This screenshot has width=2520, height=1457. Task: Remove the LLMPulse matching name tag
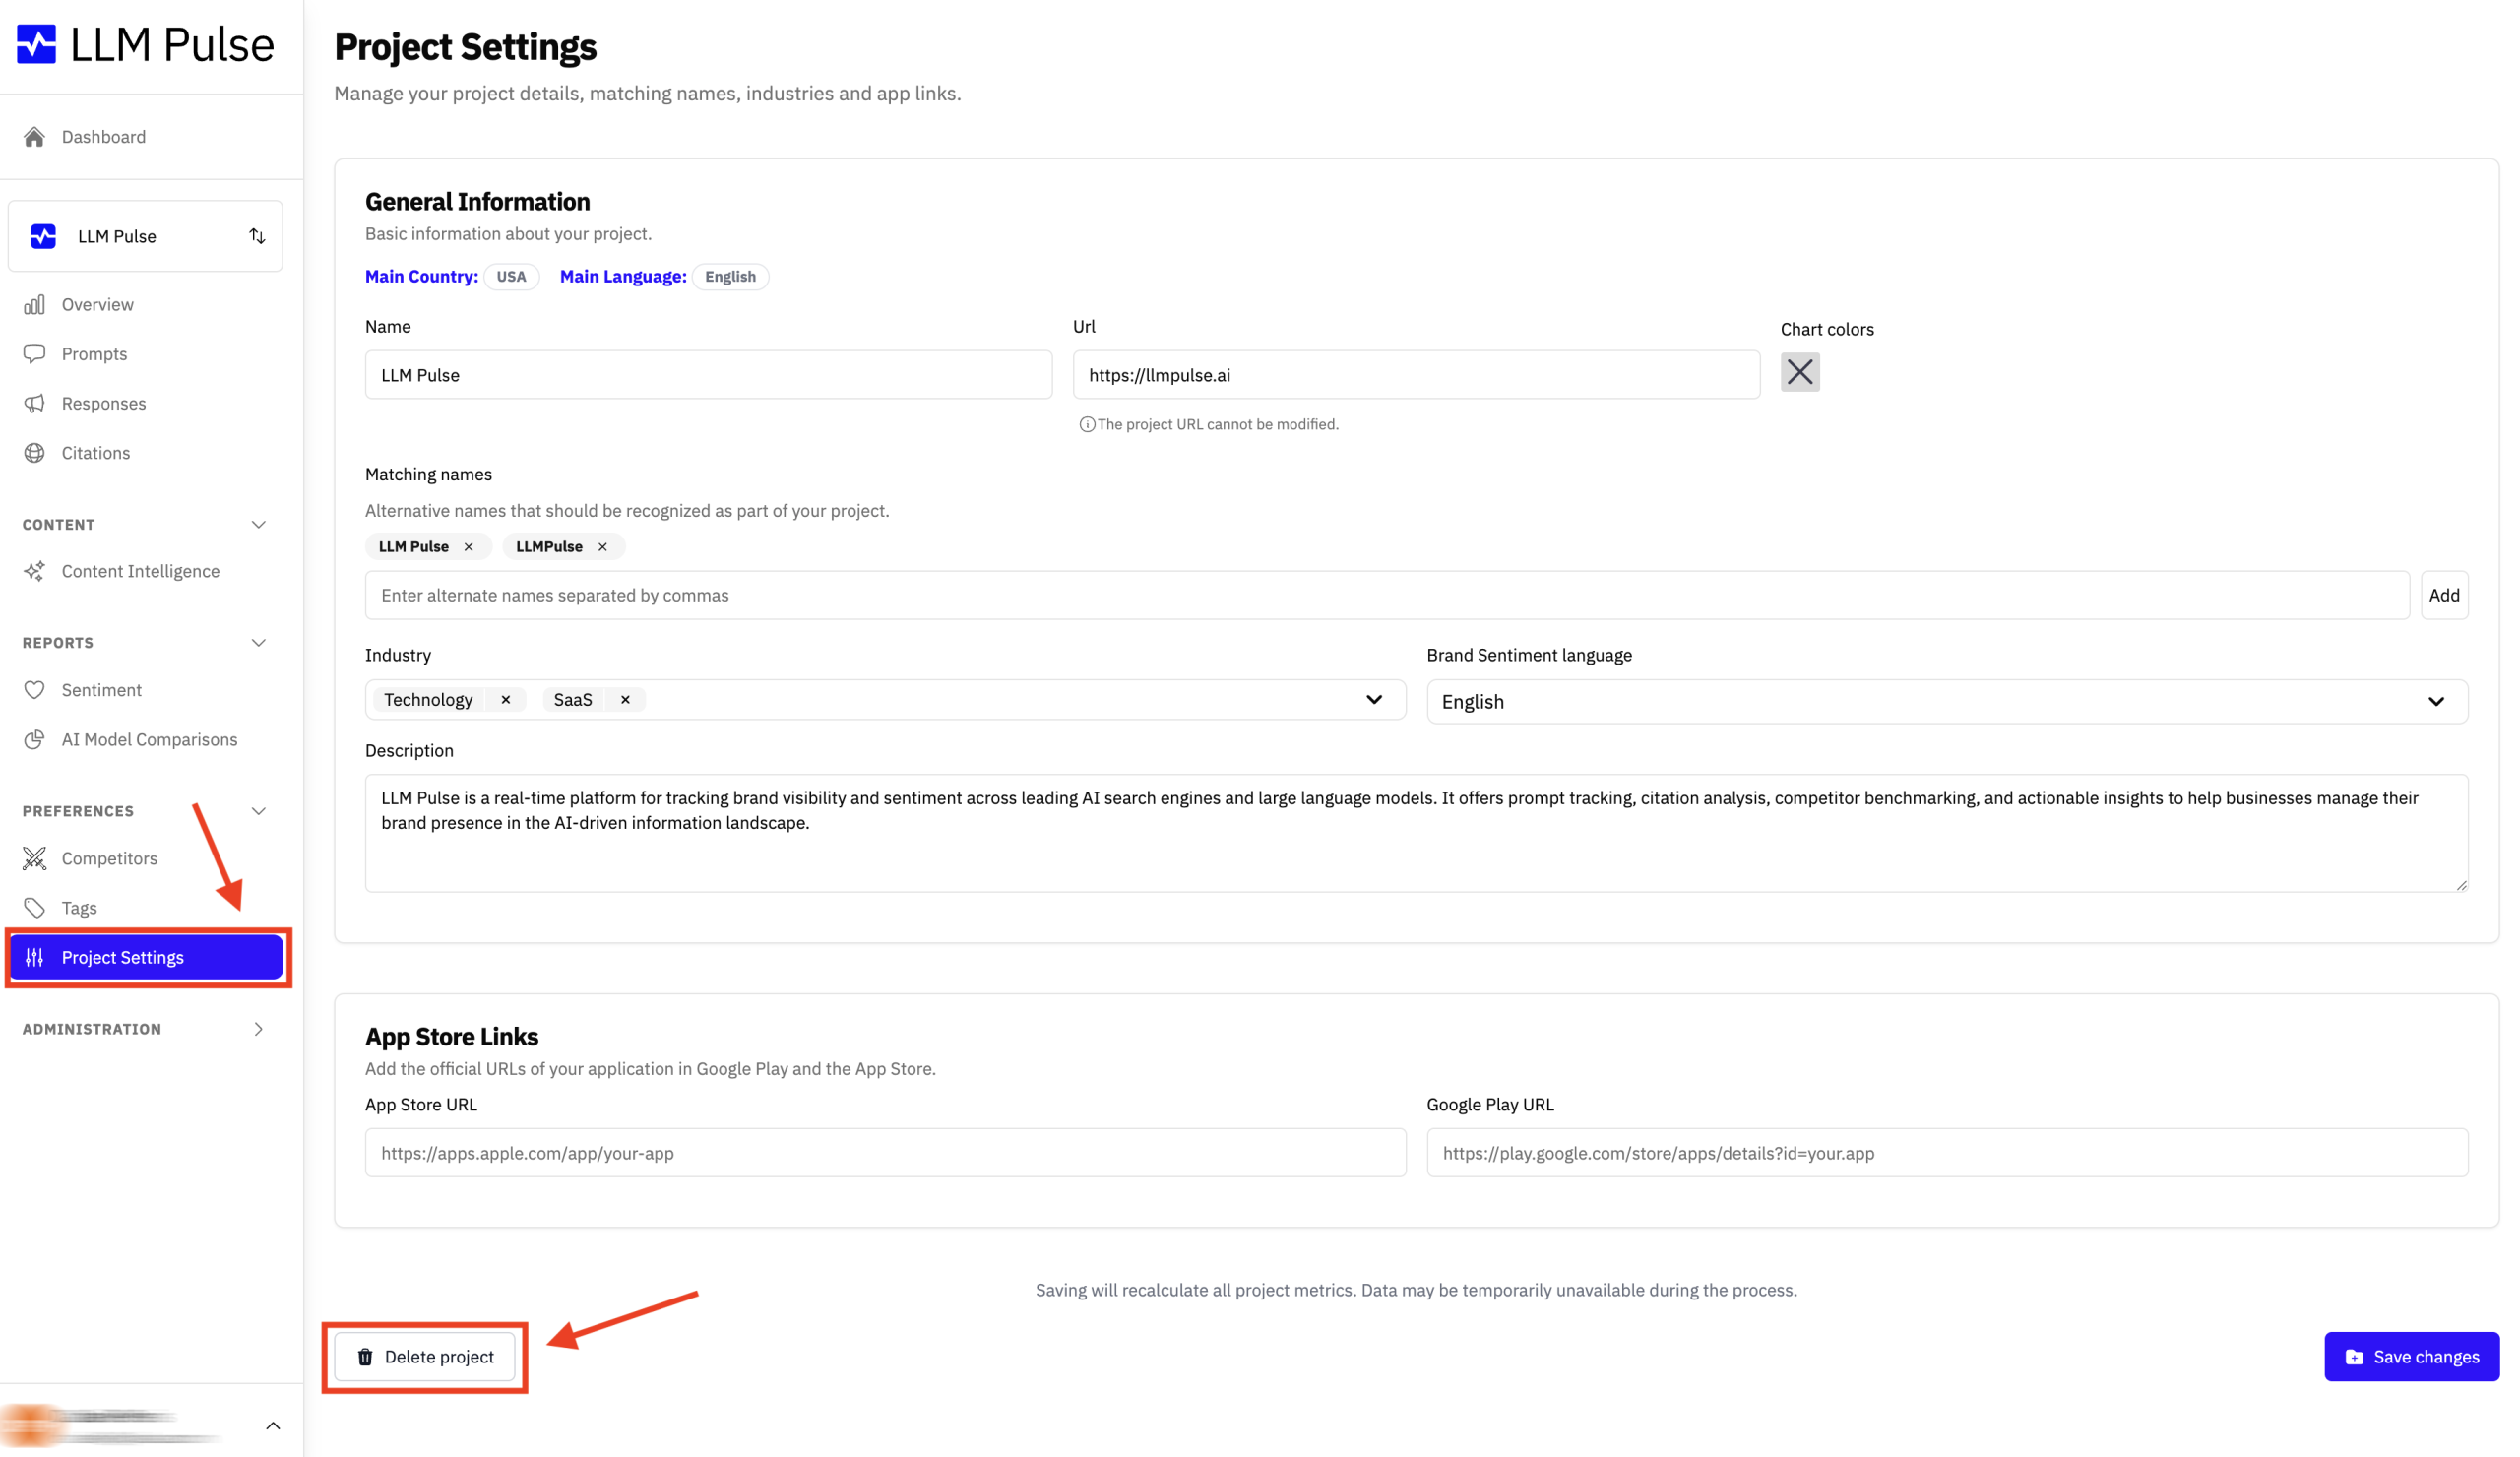click(x=603, y=547)
